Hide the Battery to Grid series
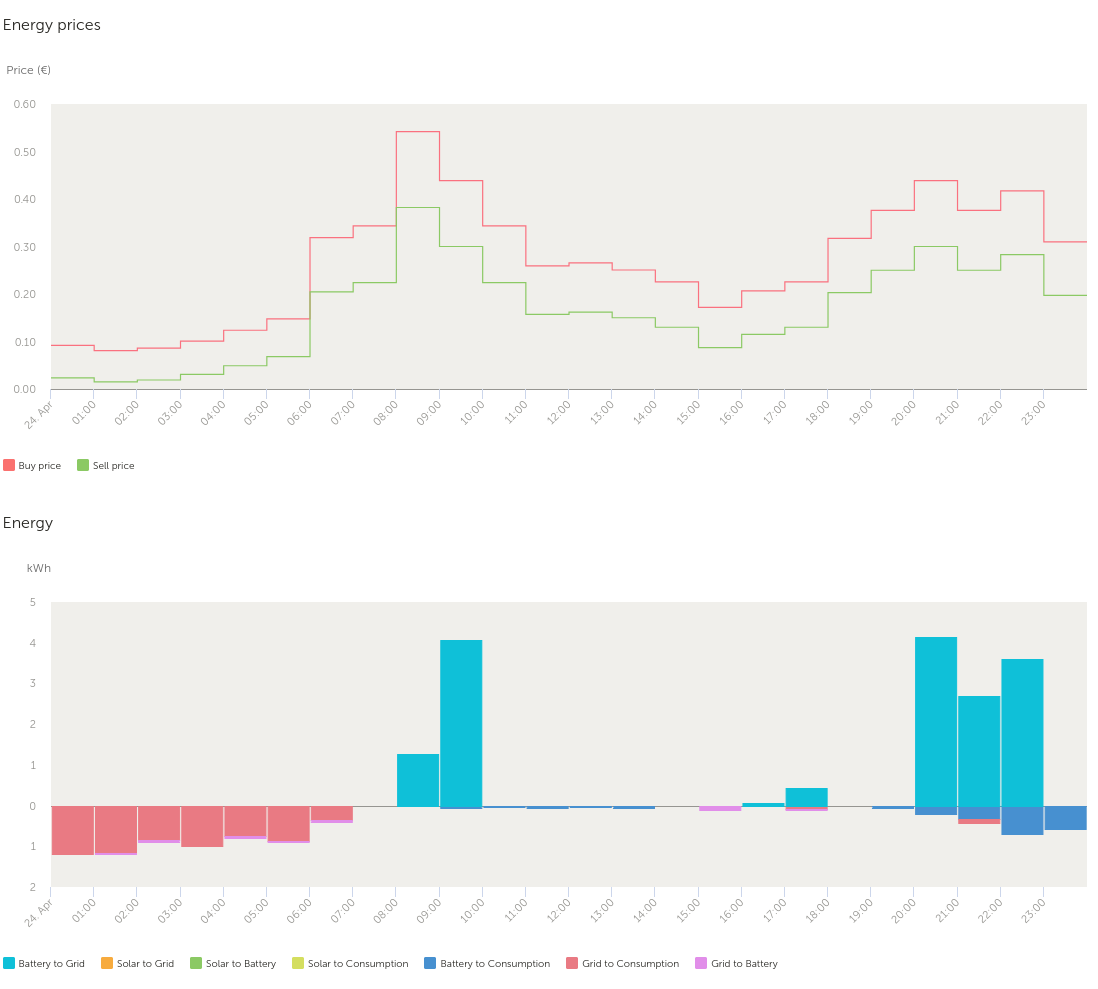 point(44,964)
